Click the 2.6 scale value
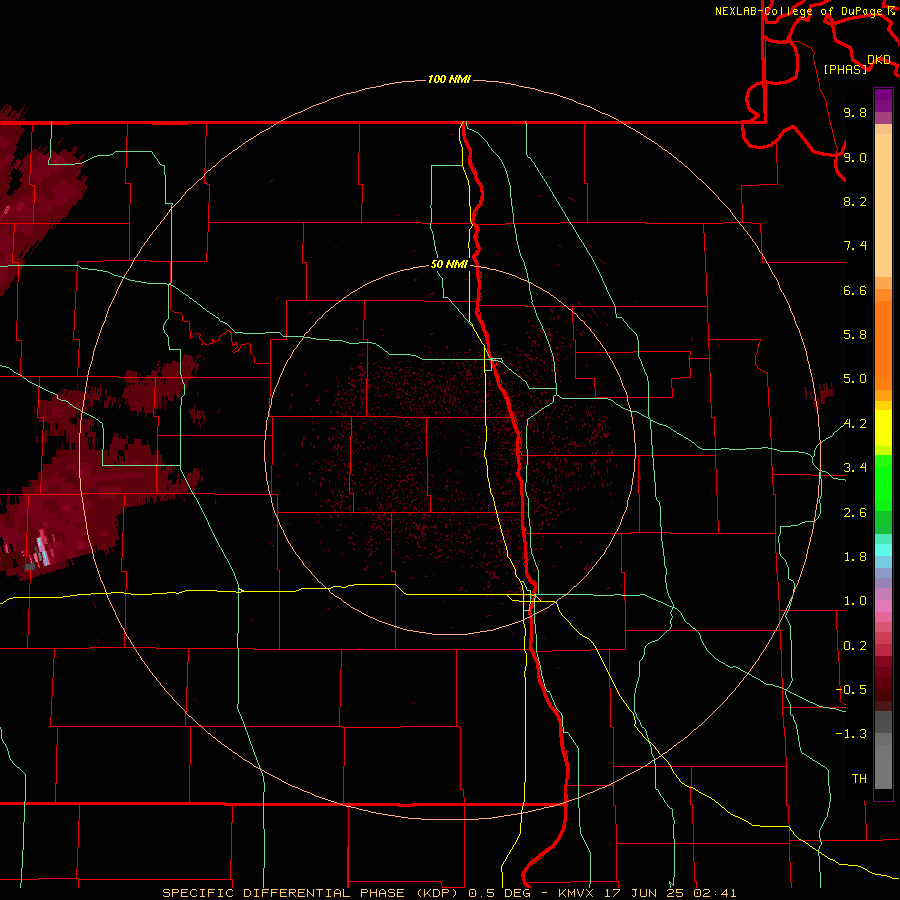This screenshot has width=900, height=900. pyautogui.click(x=855, y=513)
